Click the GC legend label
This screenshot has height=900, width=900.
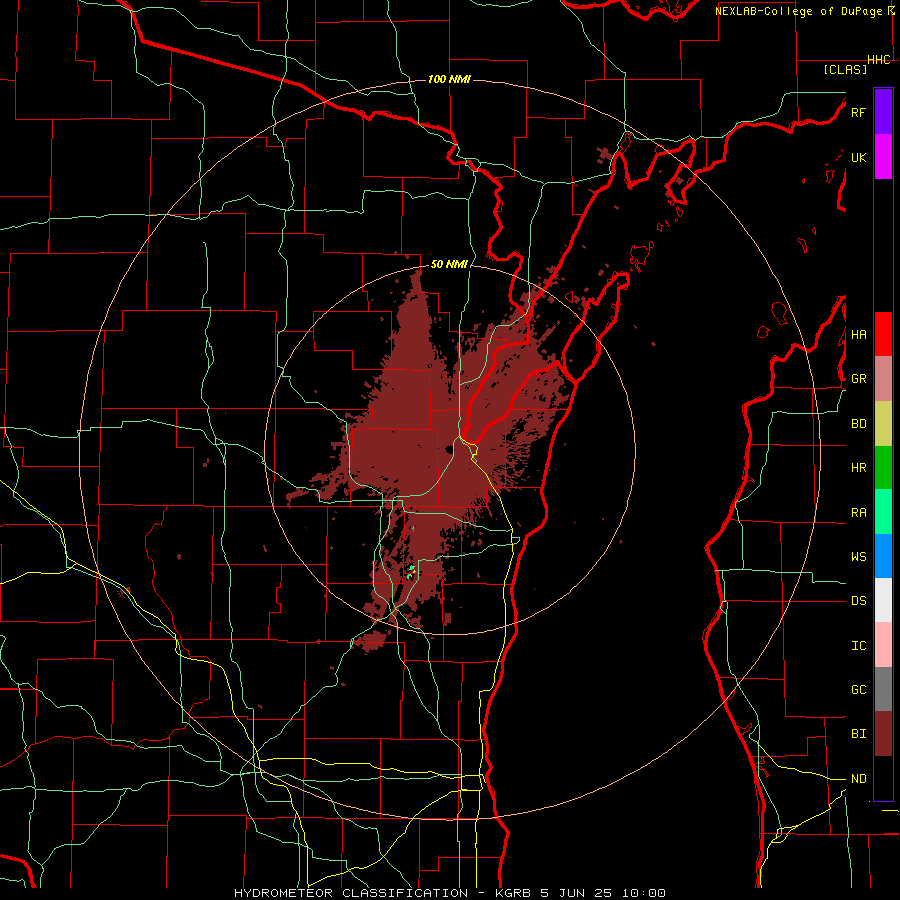point(858,690)
